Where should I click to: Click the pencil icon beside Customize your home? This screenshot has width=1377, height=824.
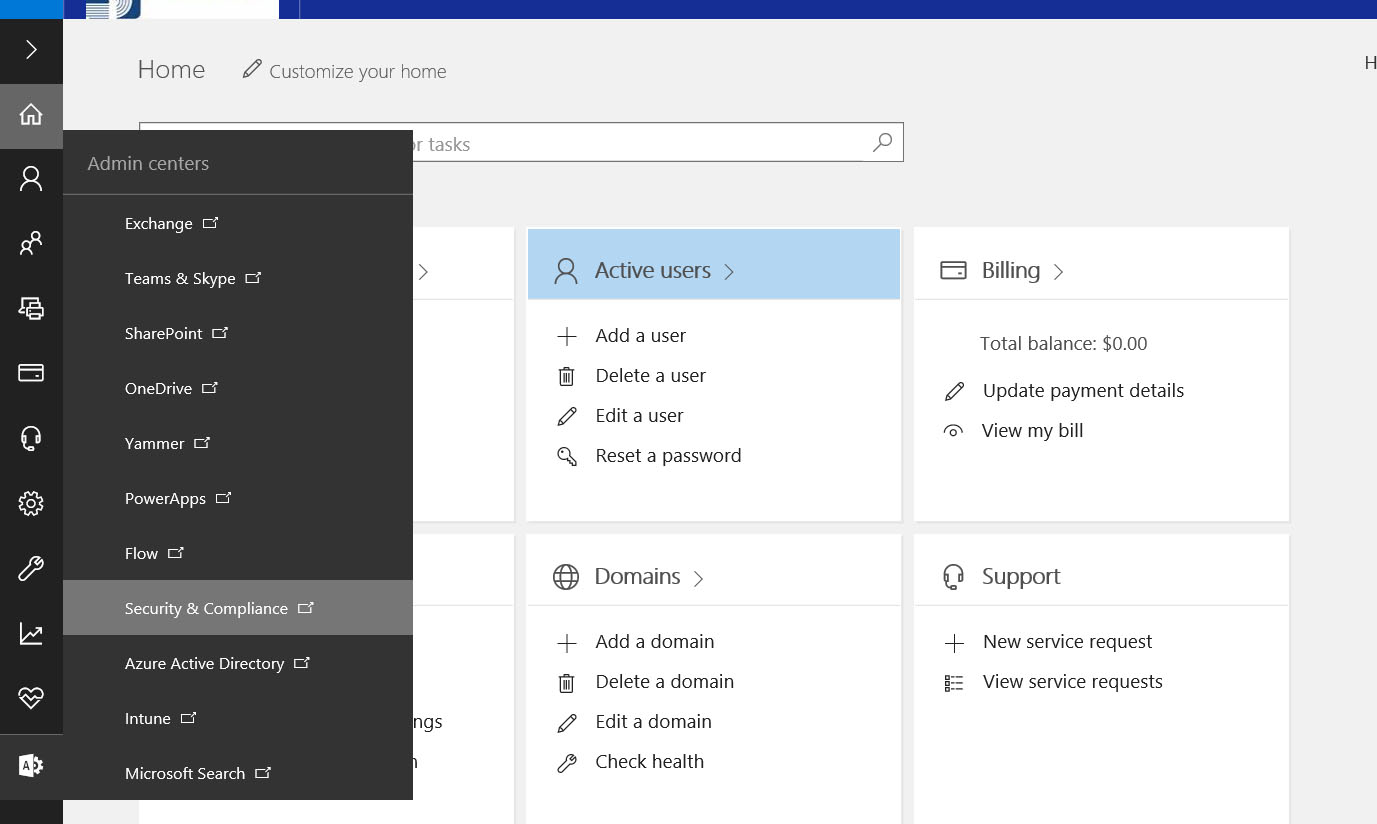pos(252,69)
